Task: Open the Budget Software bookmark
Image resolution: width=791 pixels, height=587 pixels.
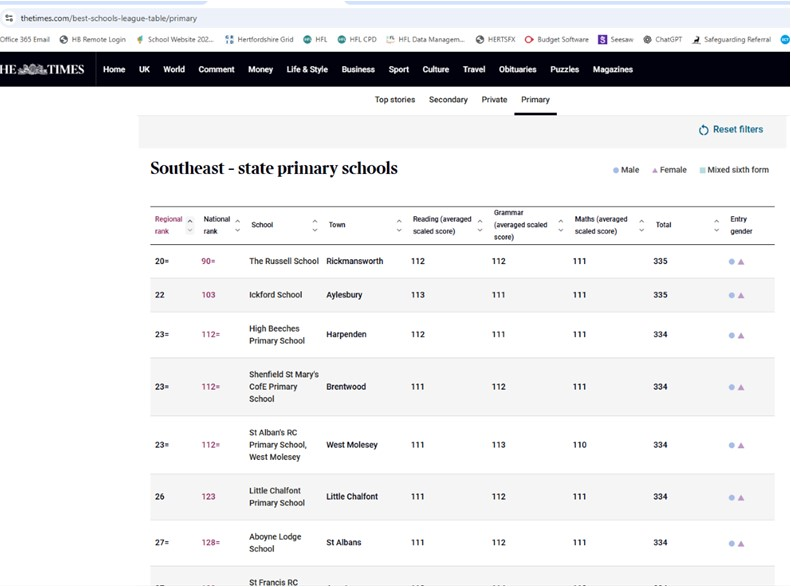Action: 557,40
